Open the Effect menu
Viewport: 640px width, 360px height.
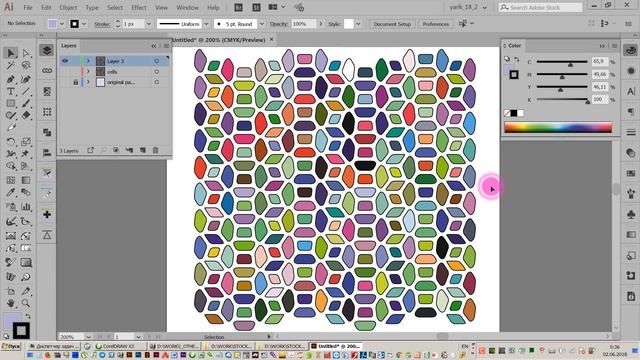point(139,7)
